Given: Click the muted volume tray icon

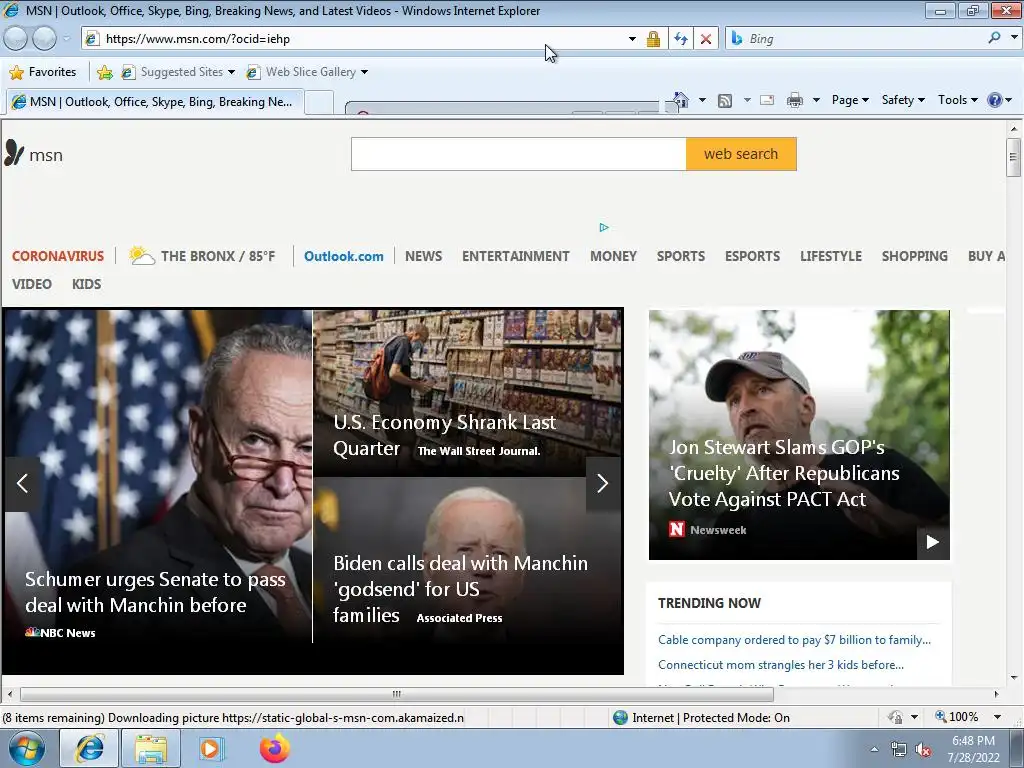Looking at the screenshot, I should 923,750.
